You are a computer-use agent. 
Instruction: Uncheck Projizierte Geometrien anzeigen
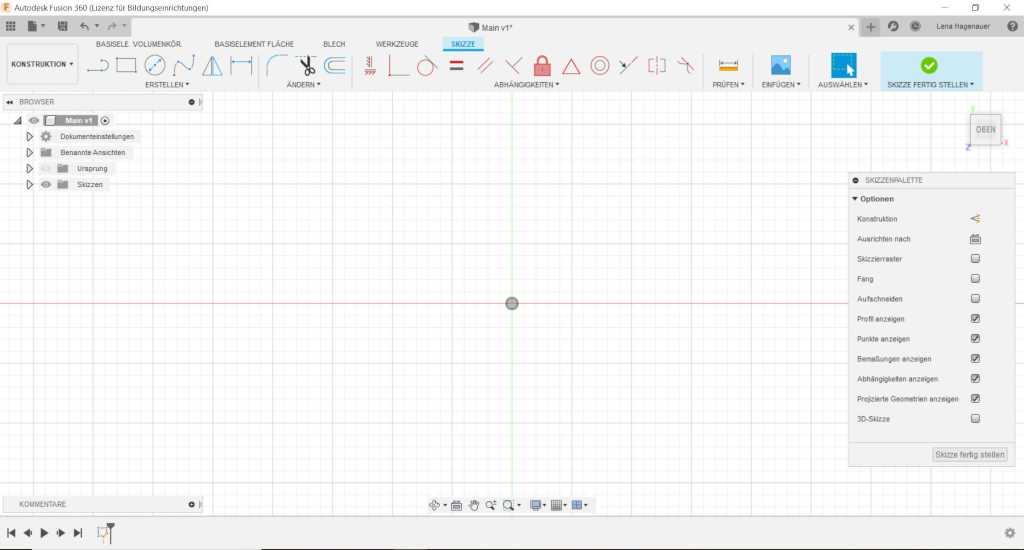[x=975, y=398]
